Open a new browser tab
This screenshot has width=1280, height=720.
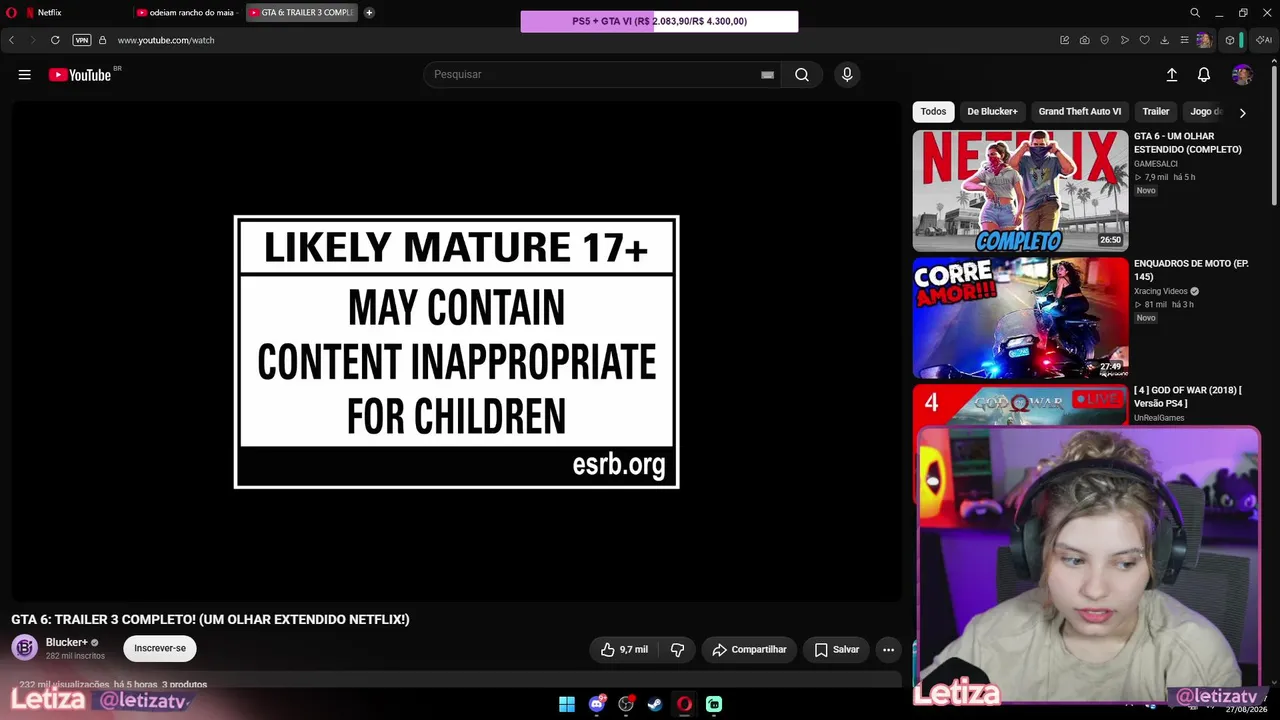click(369, 13)
